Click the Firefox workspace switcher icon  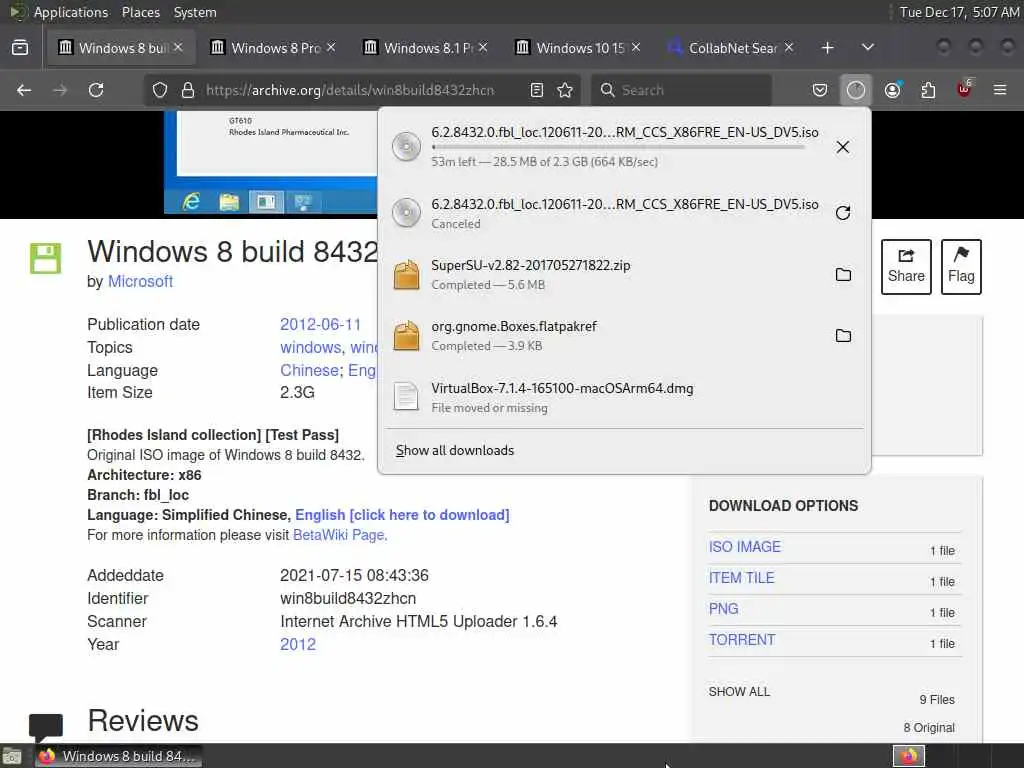[x=909, y=756]
